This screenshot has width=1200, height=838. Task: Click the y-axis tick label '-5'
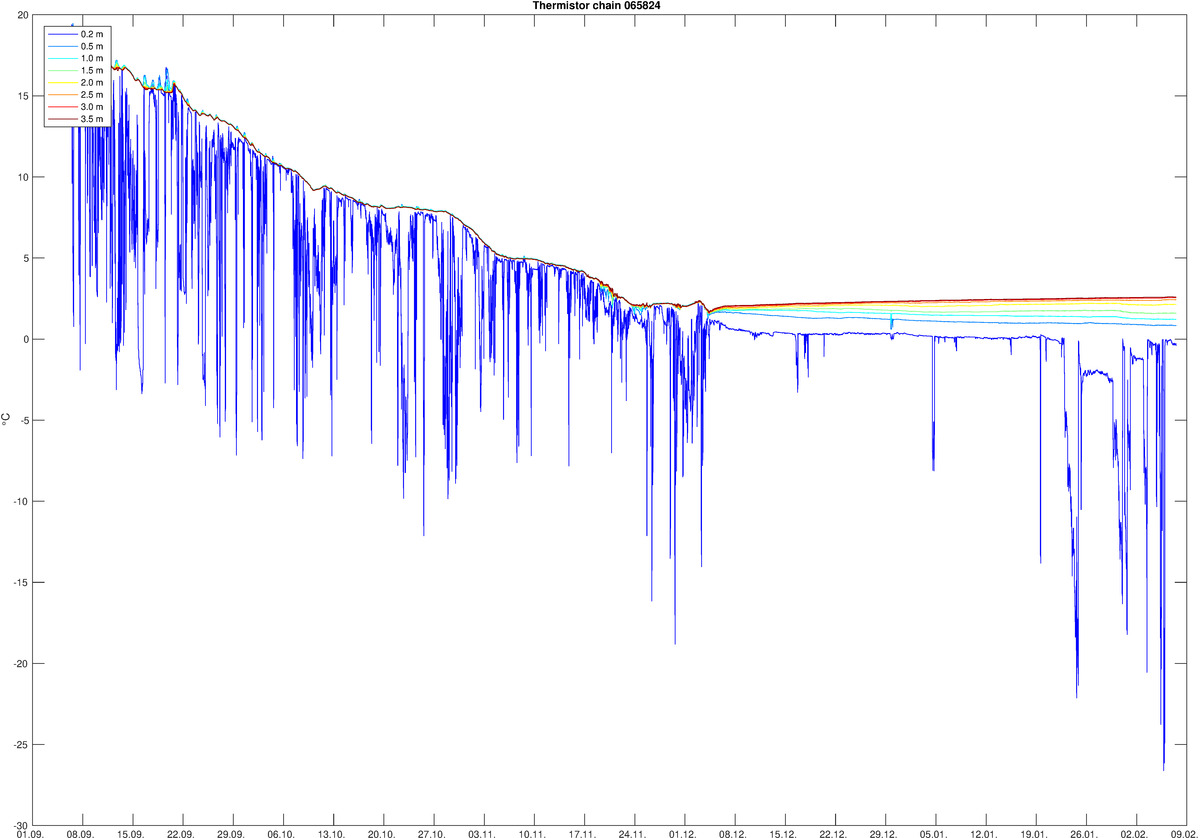pyautogui.click(x=24, y=420)
